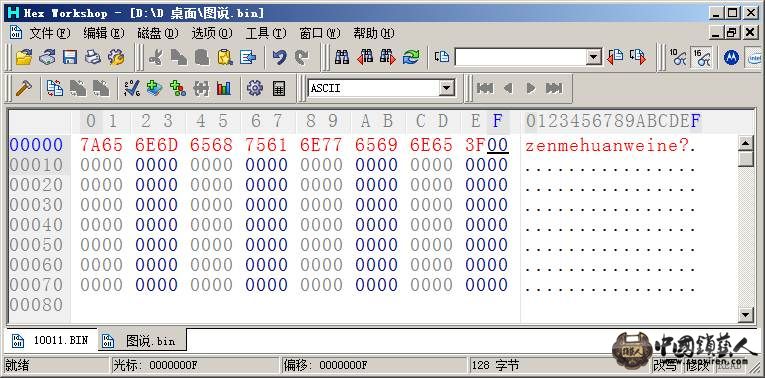The height and width of the screenshot is (378, 765).
Task: Select hex word 6E6D in first row
Action: tap(157, 145)
